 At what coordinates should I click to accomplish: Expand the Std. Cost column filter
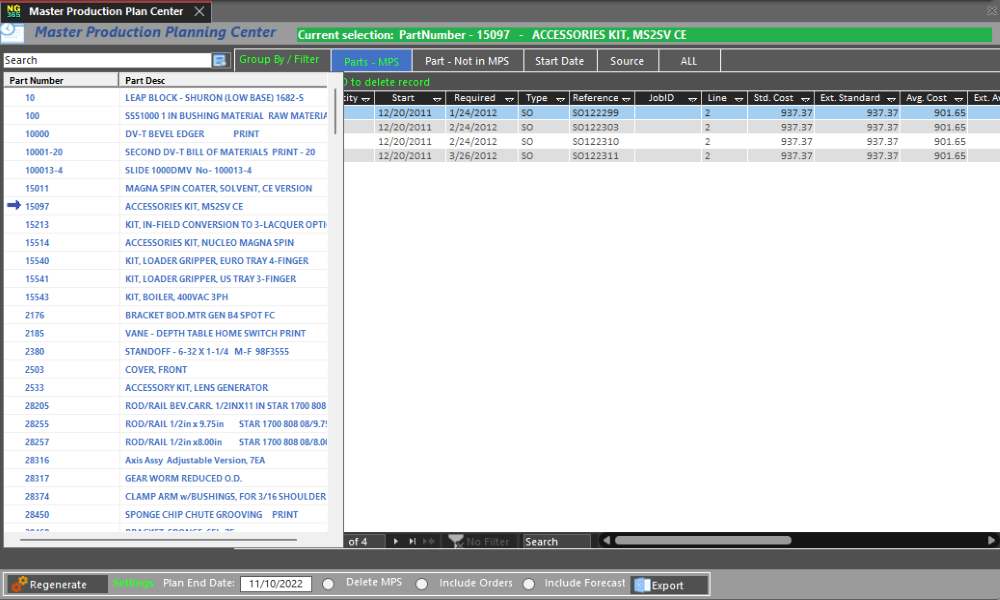pyautogui.click(x=804, y=99)
